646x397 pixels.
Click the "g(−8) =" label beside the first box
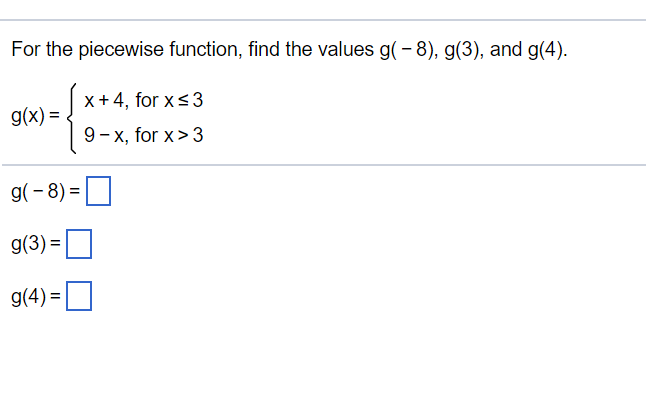click(46, 191)
